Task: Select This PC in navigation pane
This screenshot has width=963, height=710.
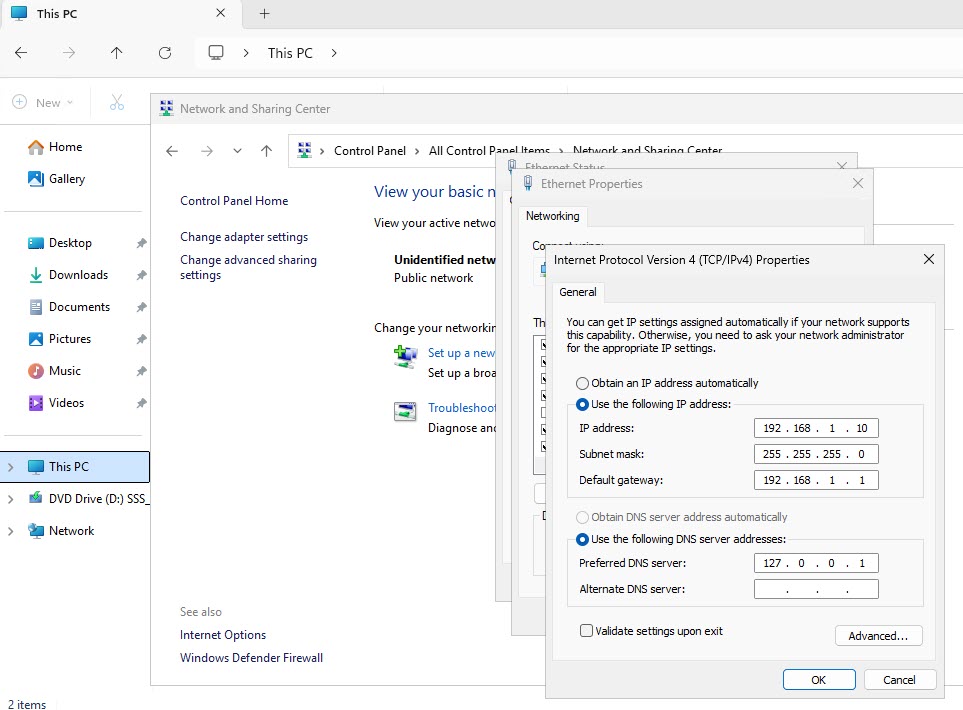Action: (75, 467)
